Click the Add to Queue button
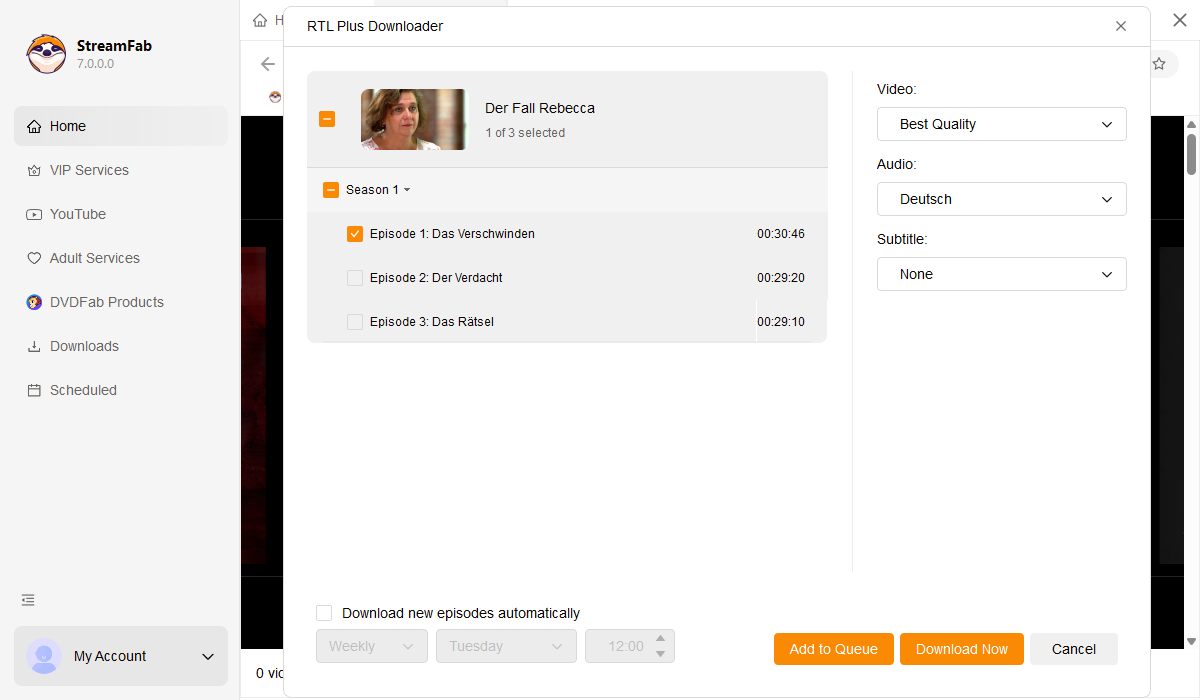This screenshot has height=700, width=1200. click(833, 649)
